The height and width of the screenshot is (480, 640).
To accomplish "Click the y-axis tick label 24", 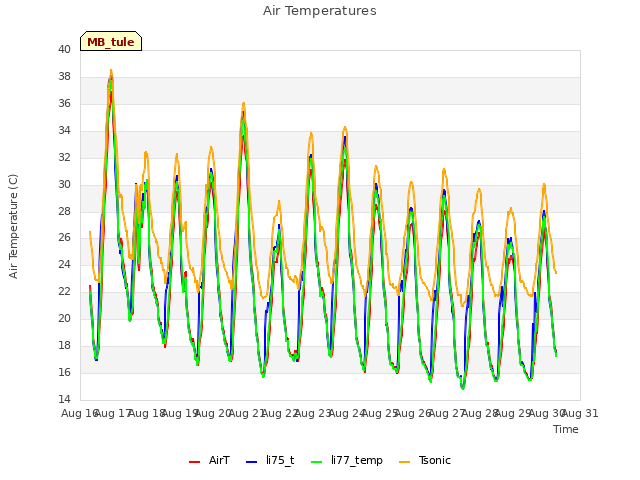I will (x=64, y=264).
